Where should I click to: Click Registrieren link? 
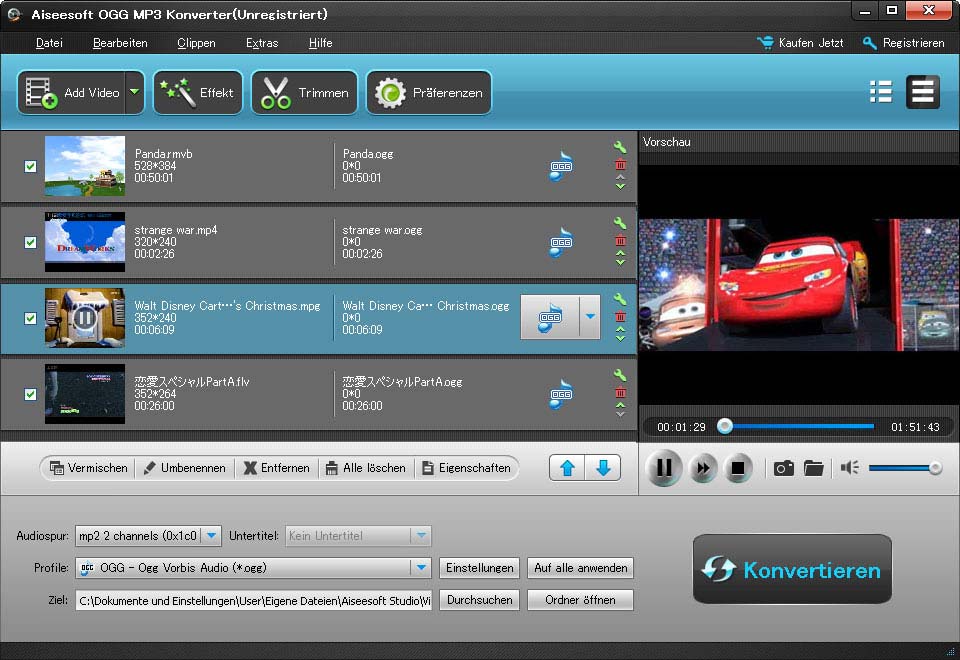tap(904, 43)
